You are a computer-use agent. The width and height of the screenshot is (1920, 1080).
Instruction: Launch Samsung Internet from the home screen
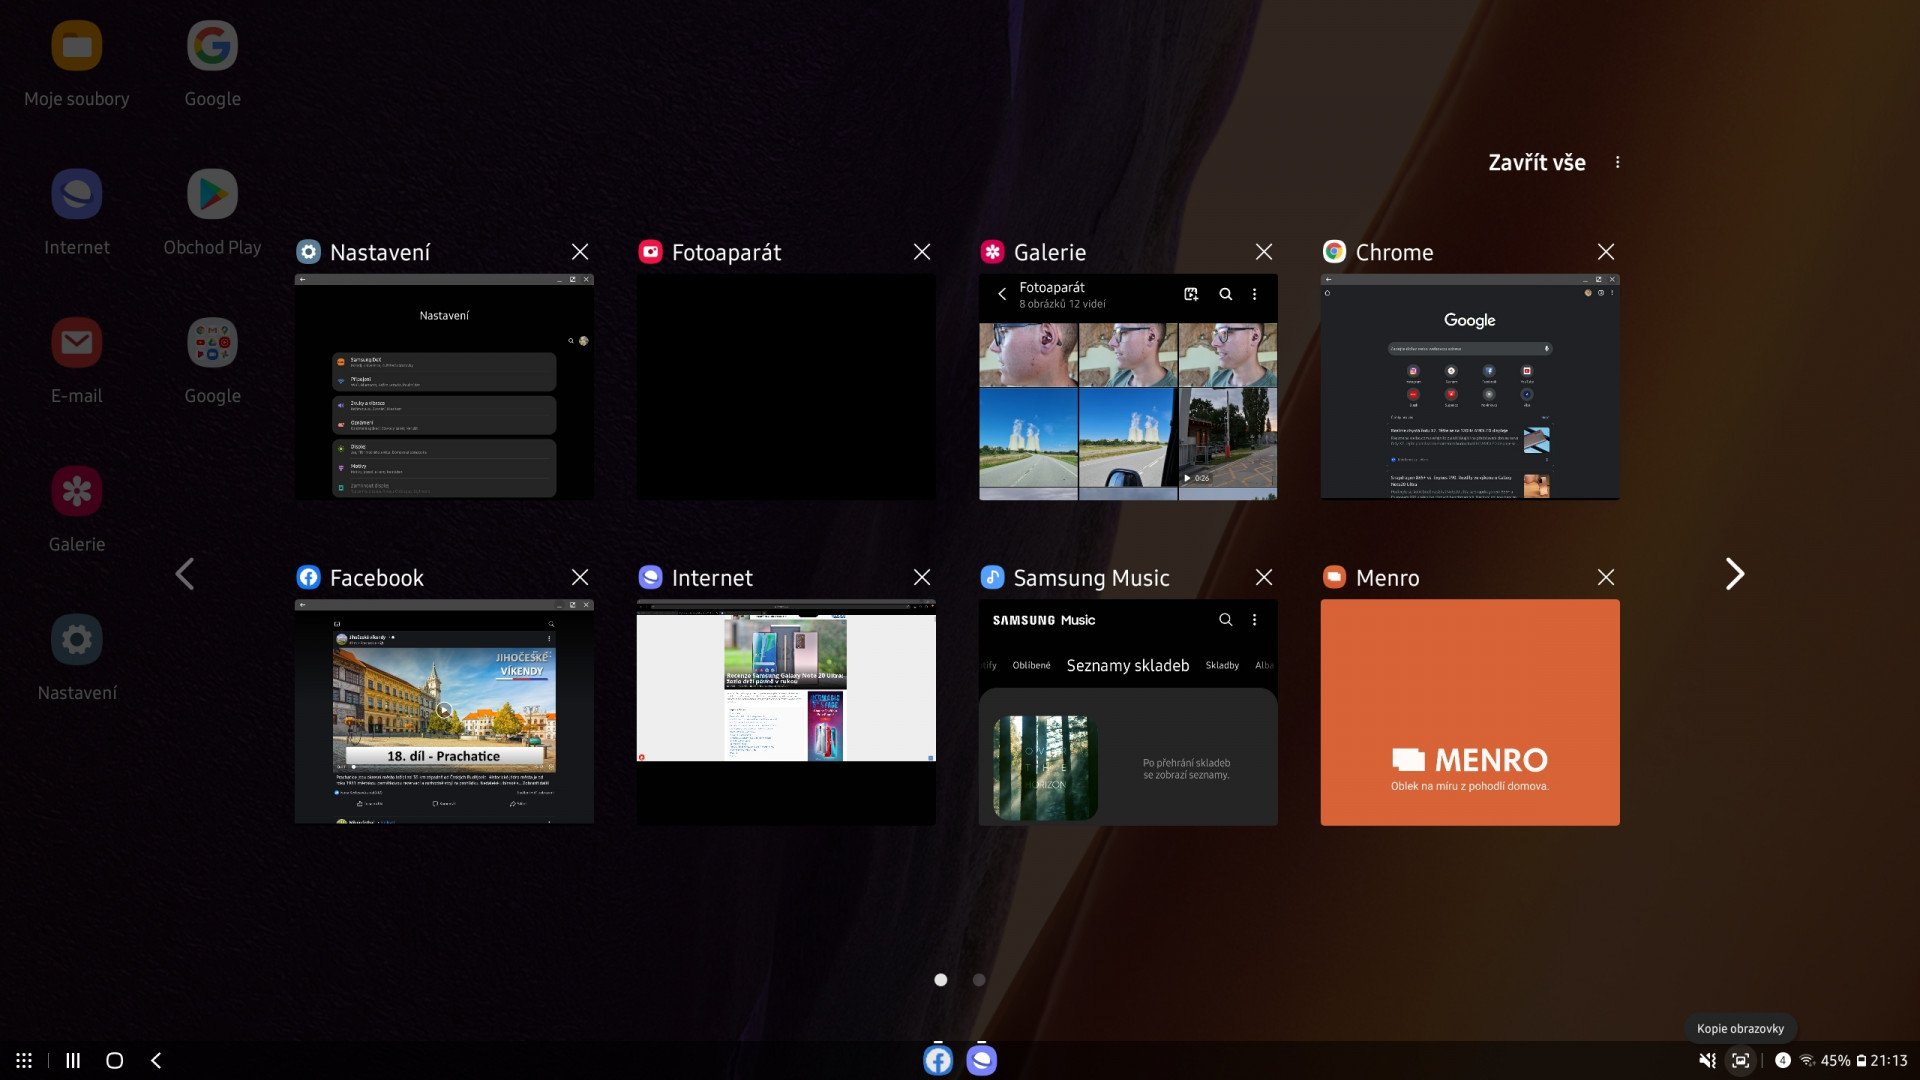point(77,194)
